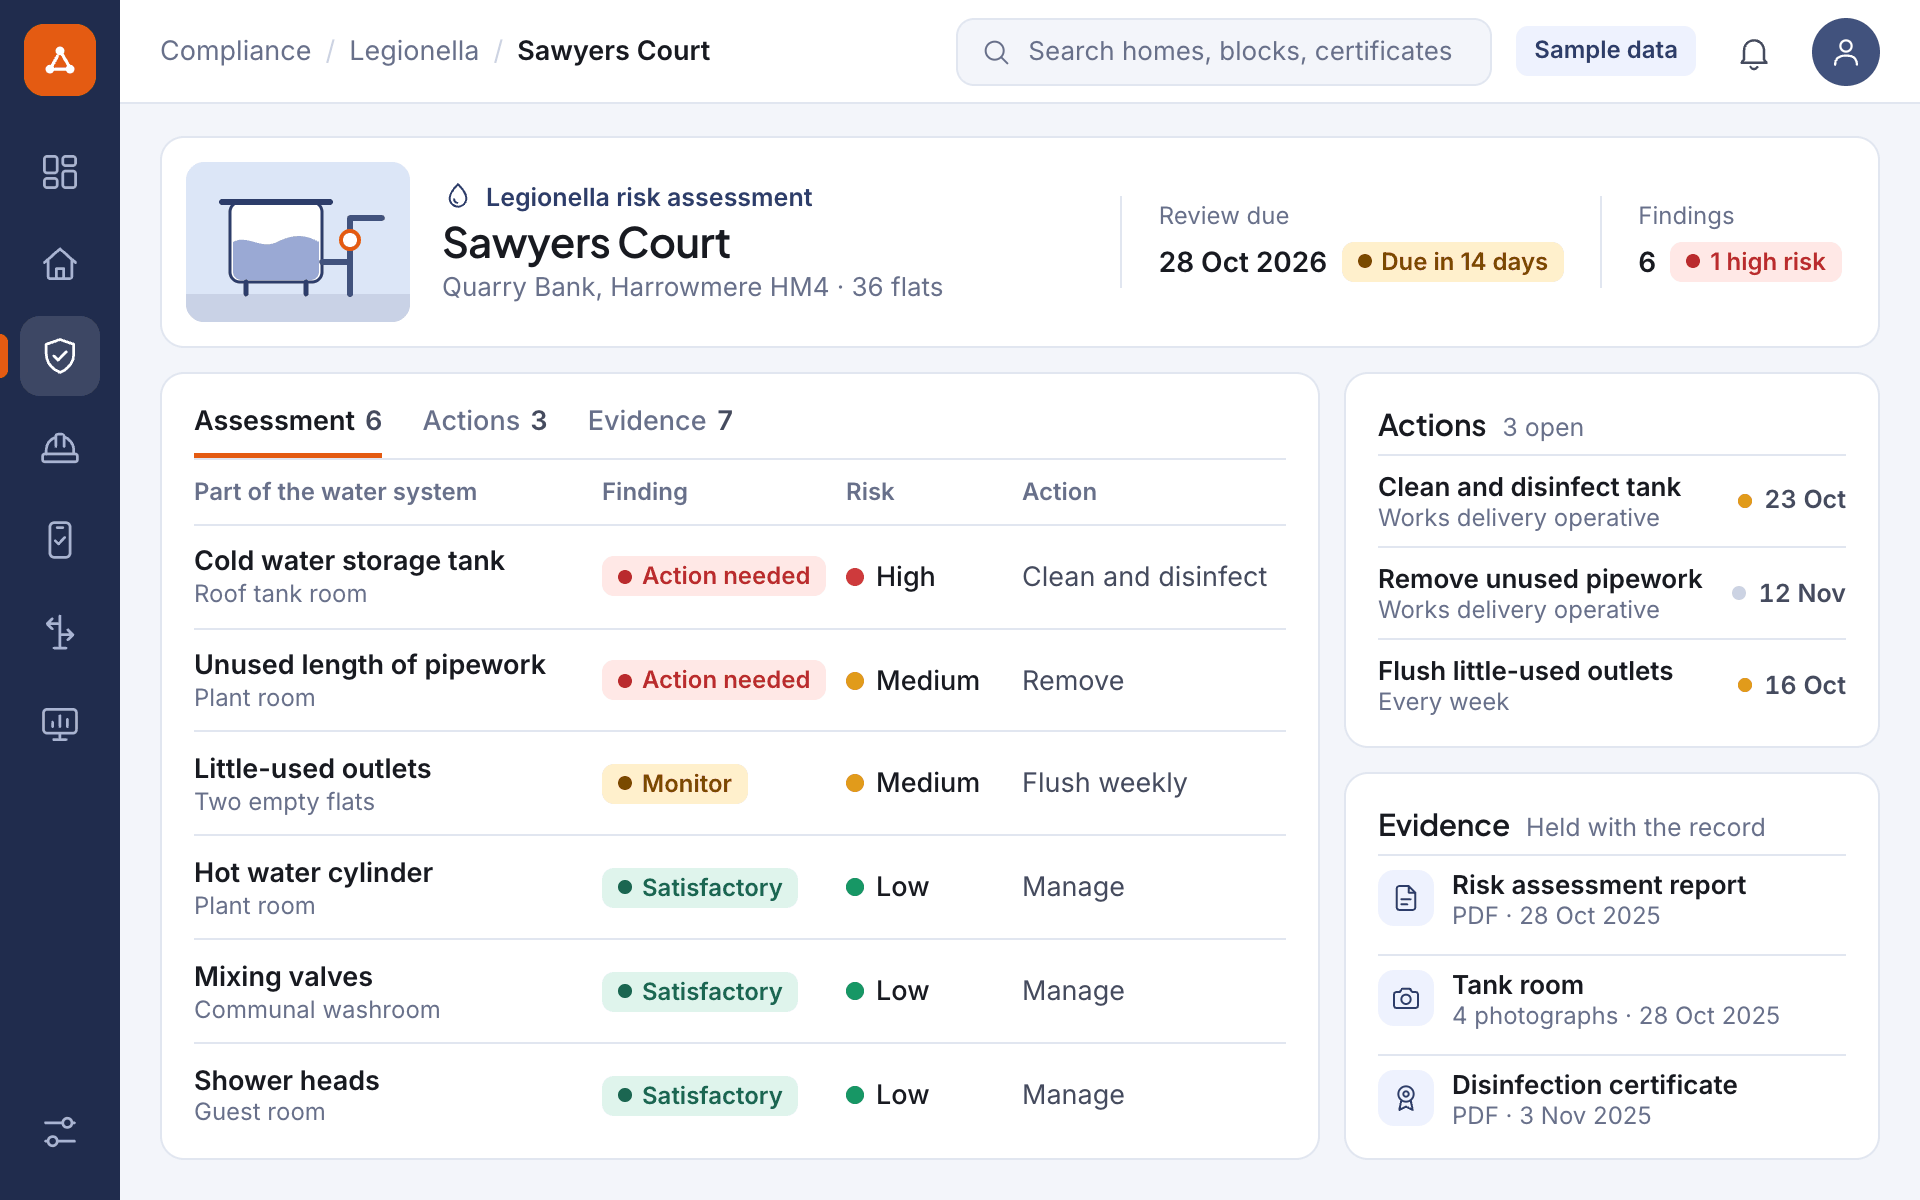
Task: Select the Shower heads row
Action: (x=740, y=1096)
